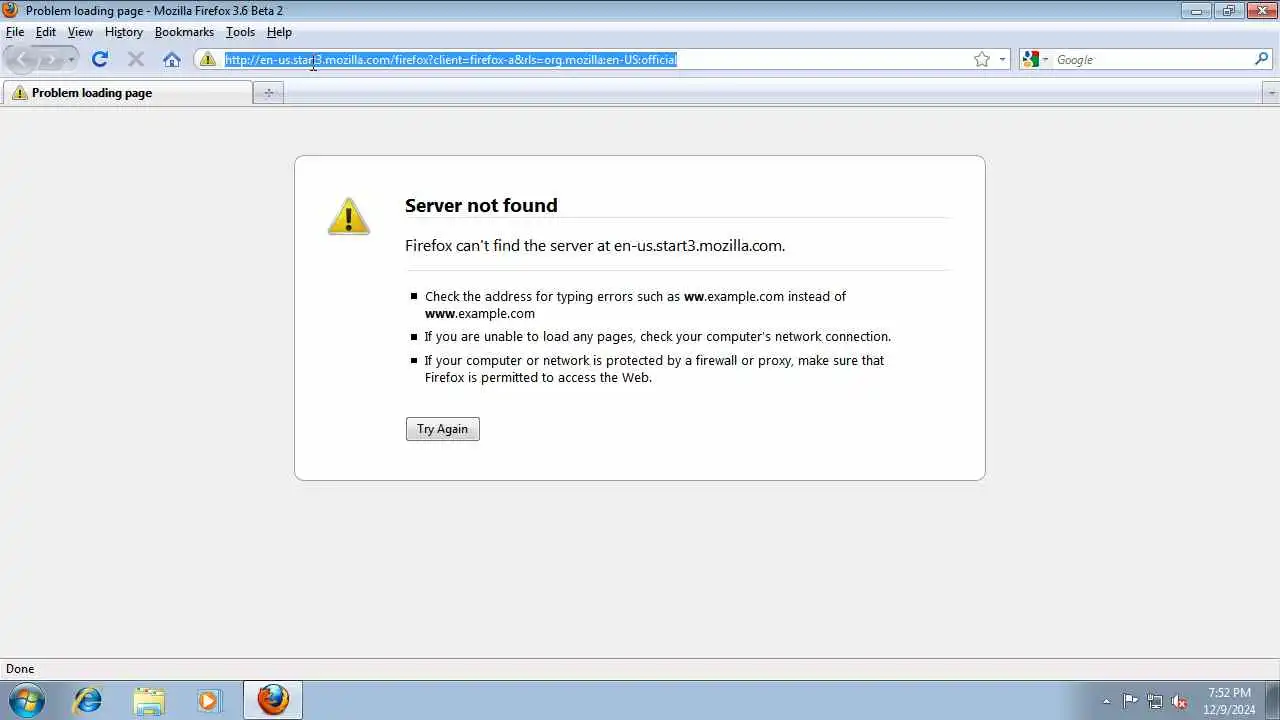This screenshot has width=1280, height=720.
Task: Click the Forward navigation arrow
Action: pyautogui.click(x=50, y=60)
